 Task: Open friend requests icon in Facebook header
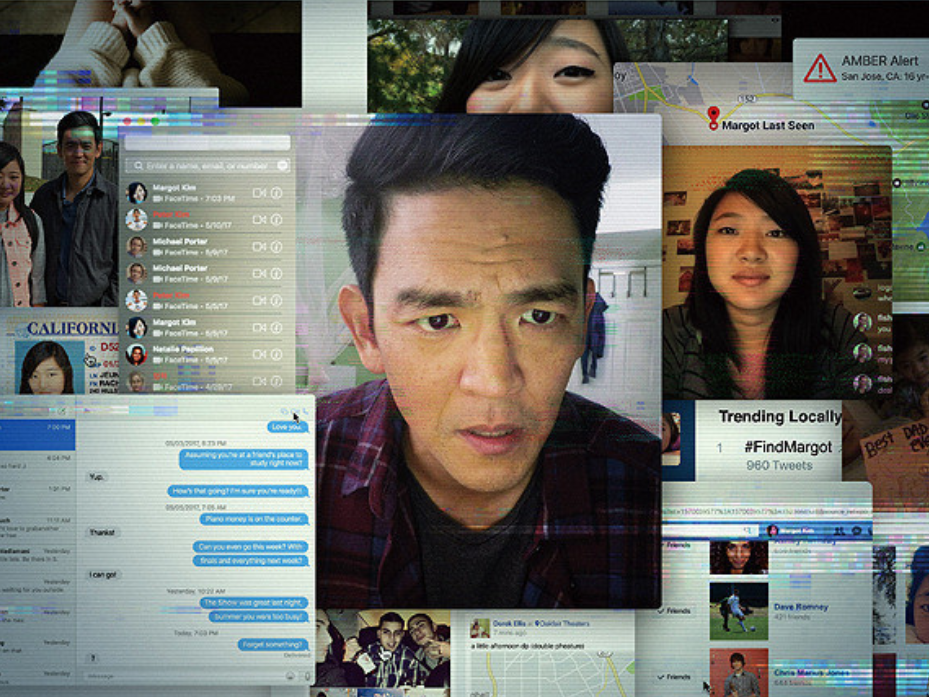tap(840, 531)
